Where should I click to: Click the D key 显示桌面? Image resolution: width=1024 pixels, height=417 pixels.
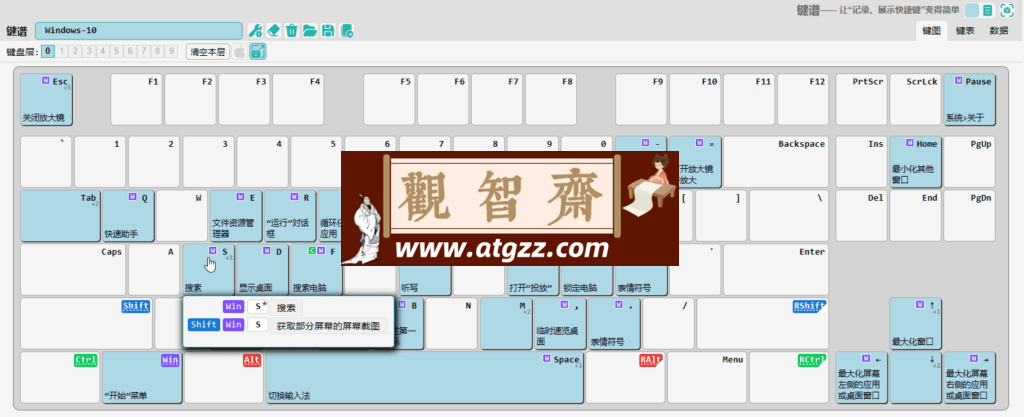[262, 270]
